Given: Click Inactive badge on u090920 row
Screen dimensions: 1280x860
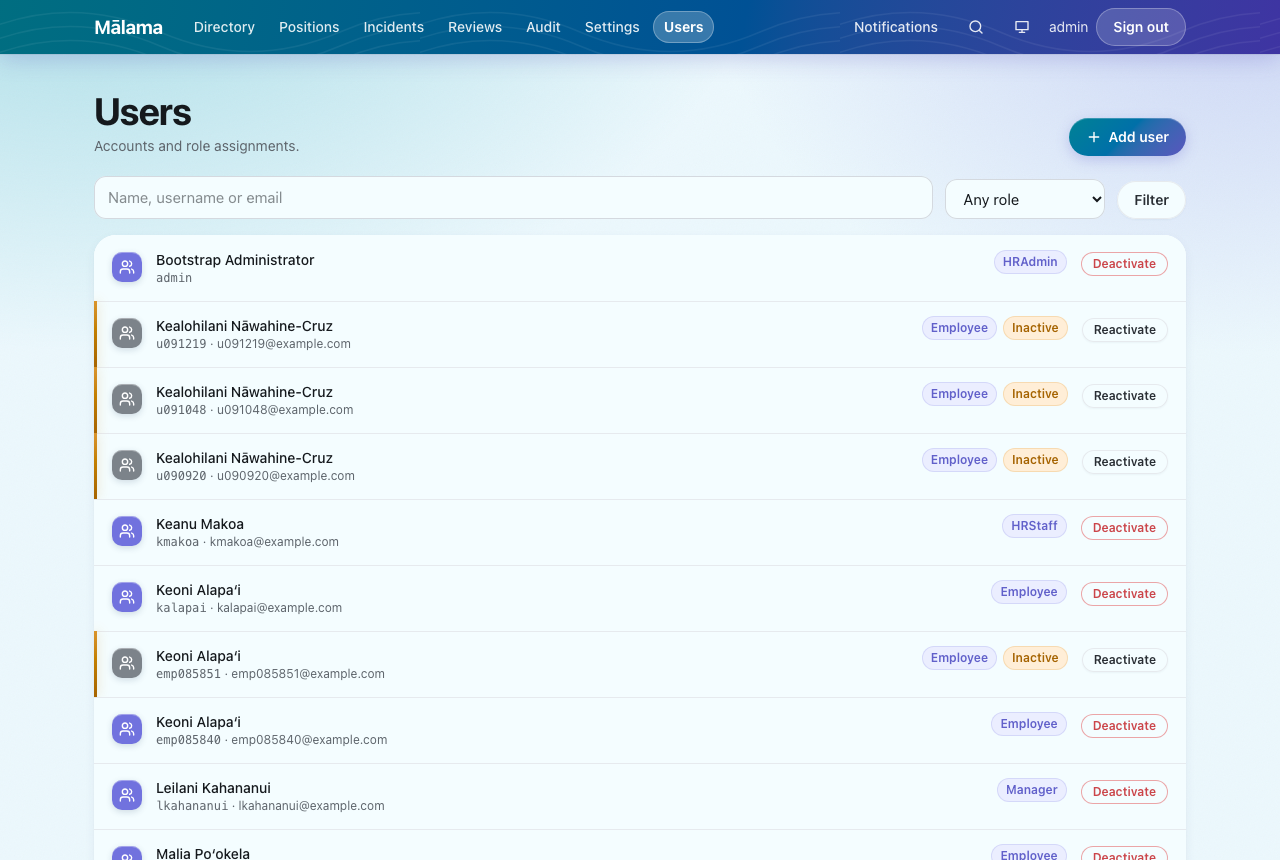Looking at the screenshot, I should click(1035, 460).
